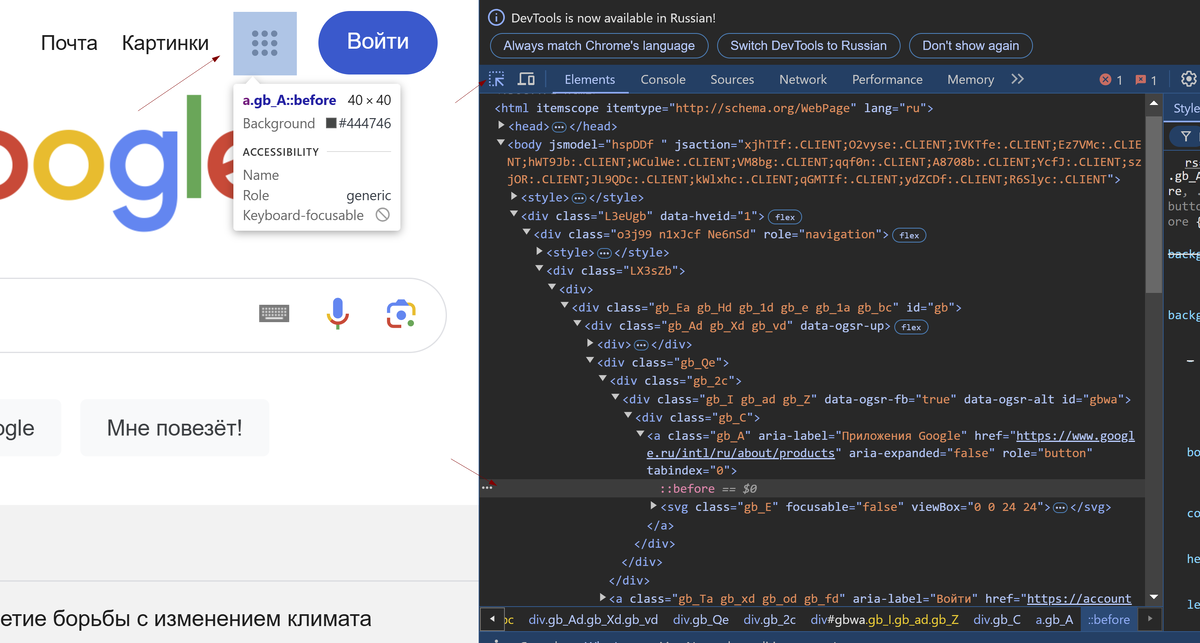Collapse the div LX3sZb node

[x=540, y=271]
